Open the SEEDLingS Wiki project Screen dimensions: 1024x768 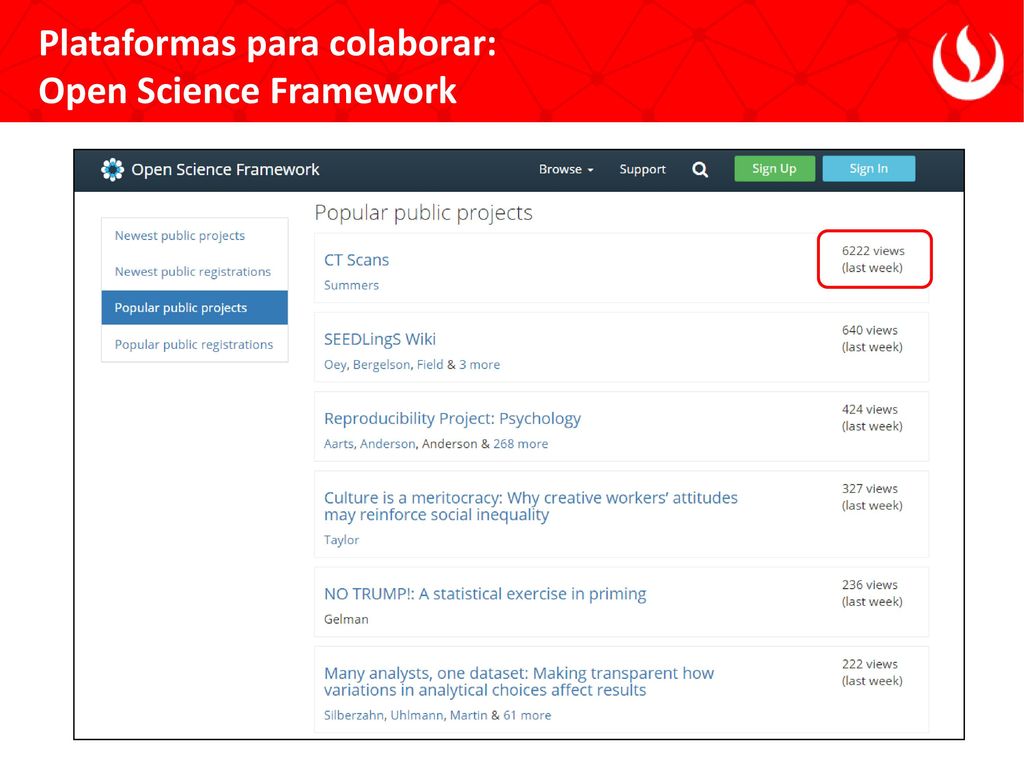[380, 339]
